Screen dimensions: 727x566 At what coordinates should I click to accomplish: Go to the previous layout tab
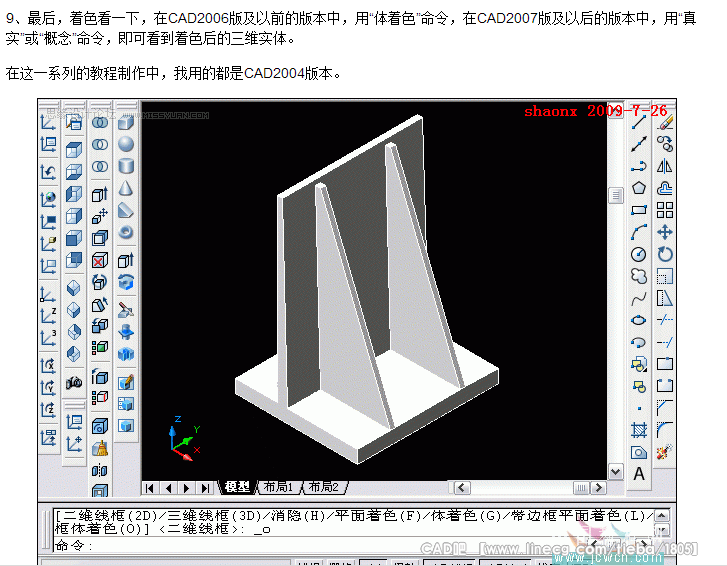[x=168, y=488]
